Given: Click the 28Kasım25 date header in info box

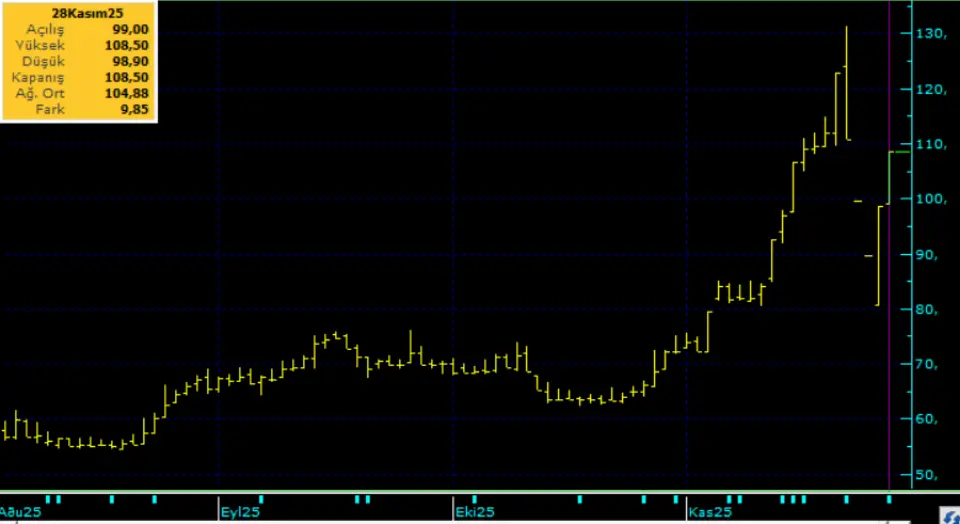Looking at the screenshot, I should pos(78,15).
